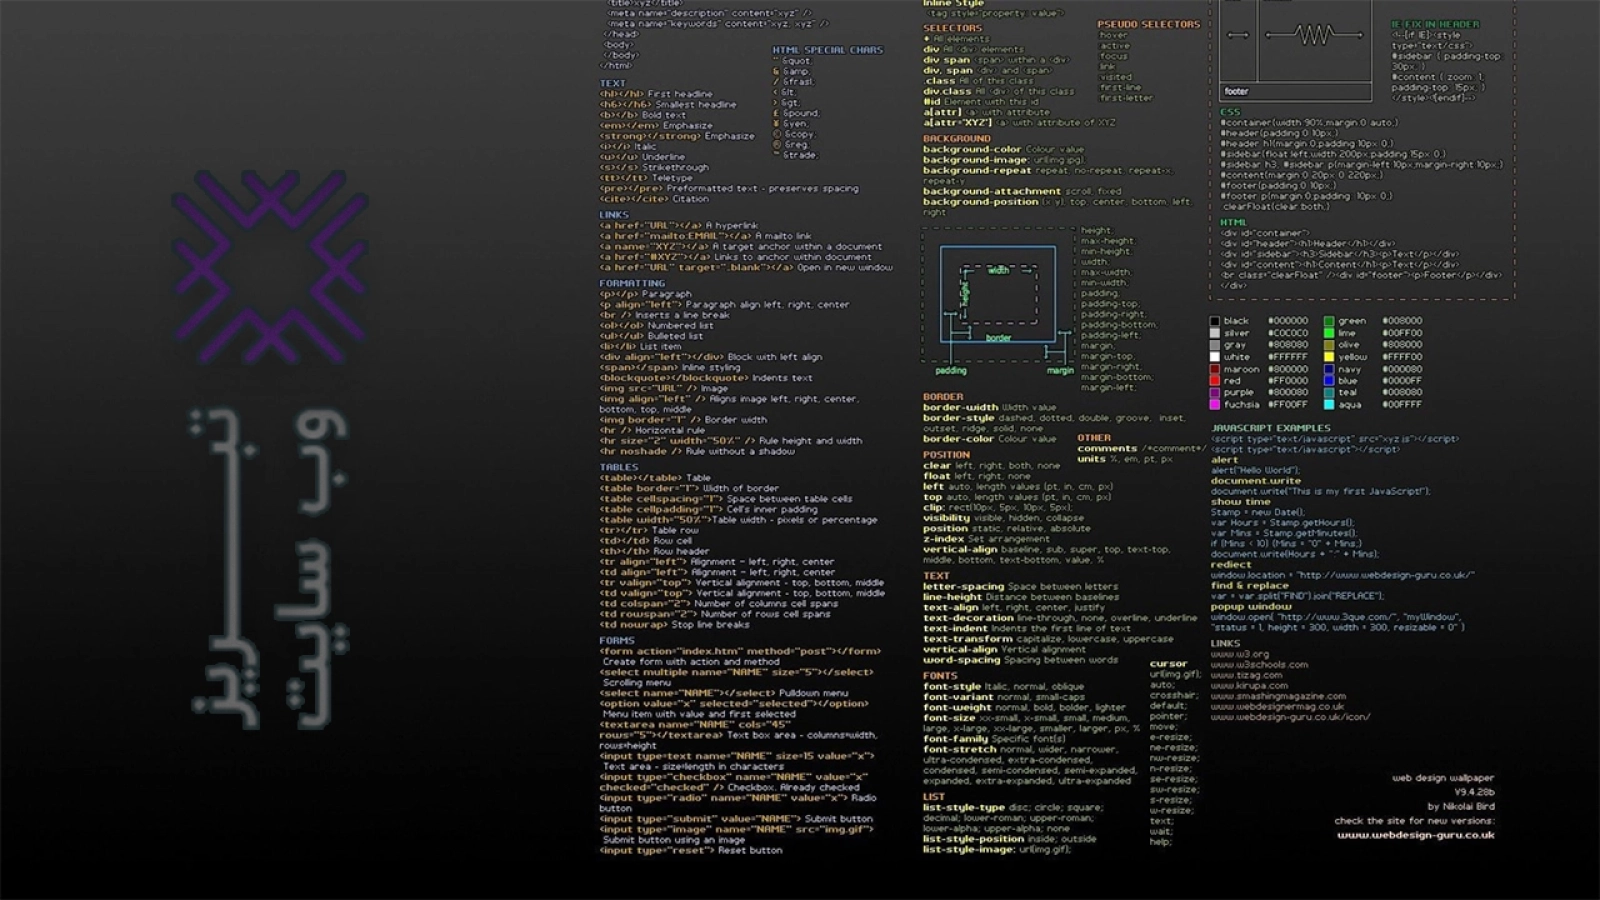Click the "POSITION" section heading
The image size is (1600, 900).
(x=946, y=455)
